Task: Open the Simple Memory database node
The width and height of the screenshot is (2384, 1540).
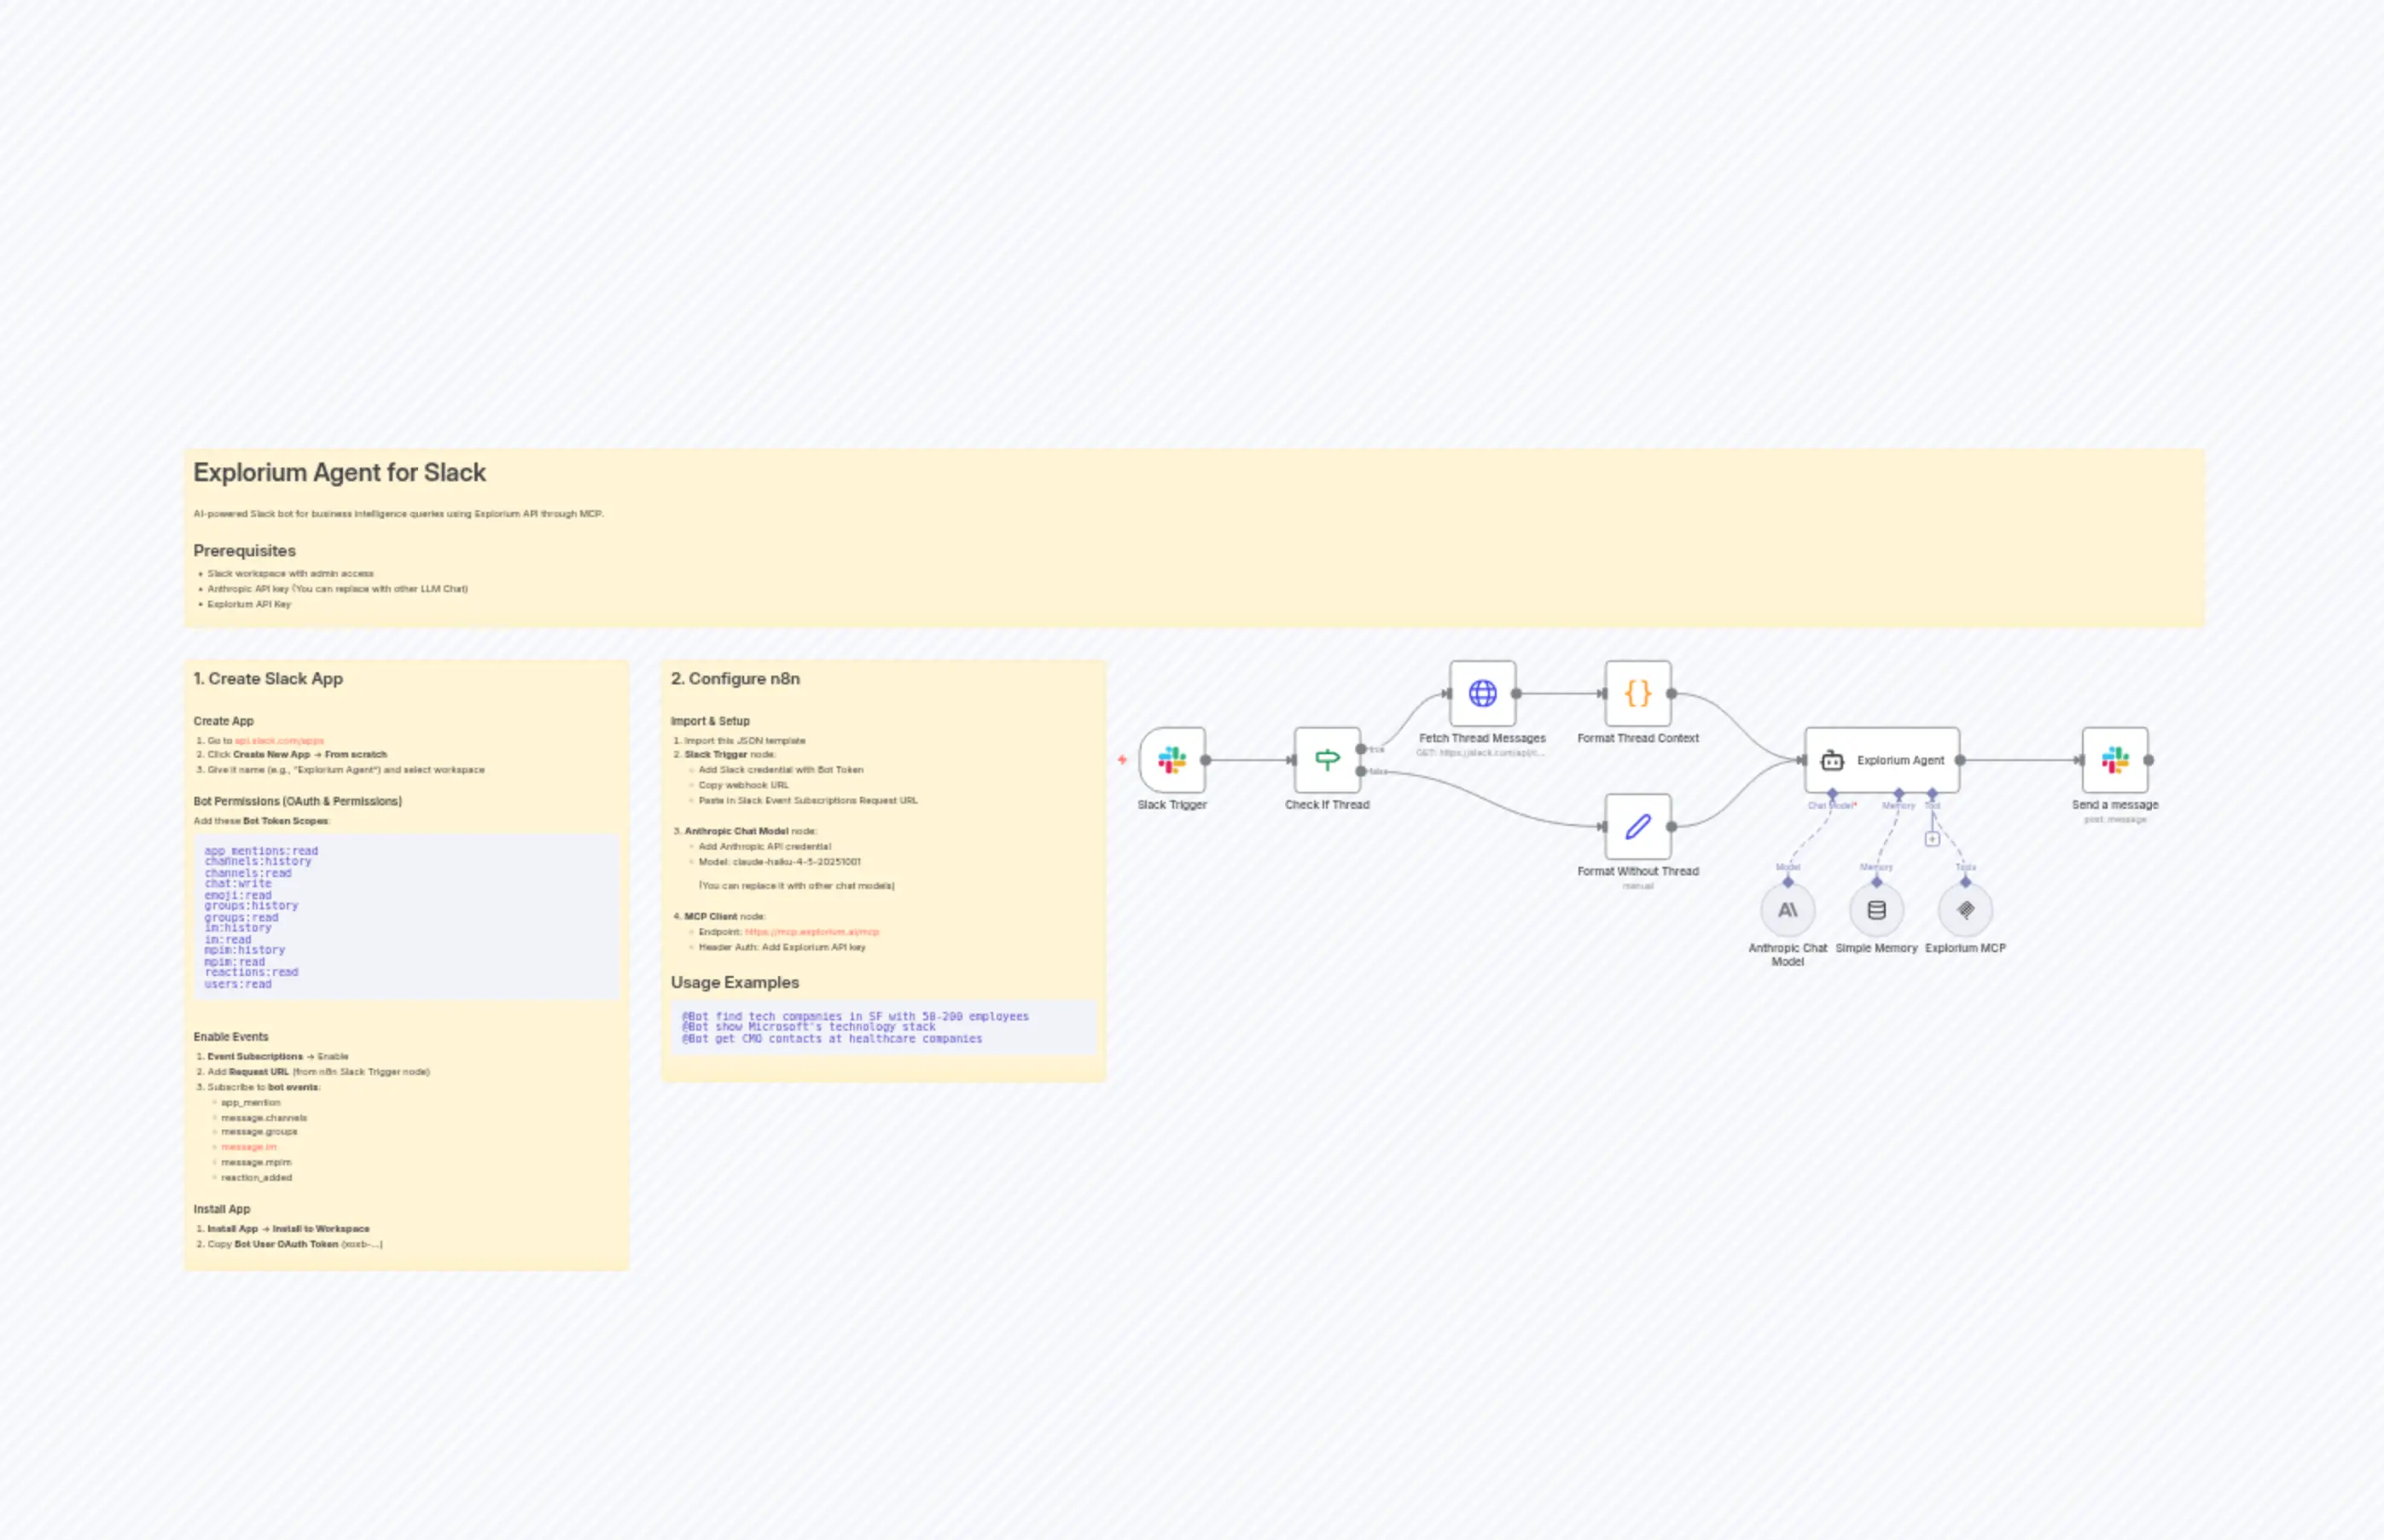Action: (x=1877, y=910)
